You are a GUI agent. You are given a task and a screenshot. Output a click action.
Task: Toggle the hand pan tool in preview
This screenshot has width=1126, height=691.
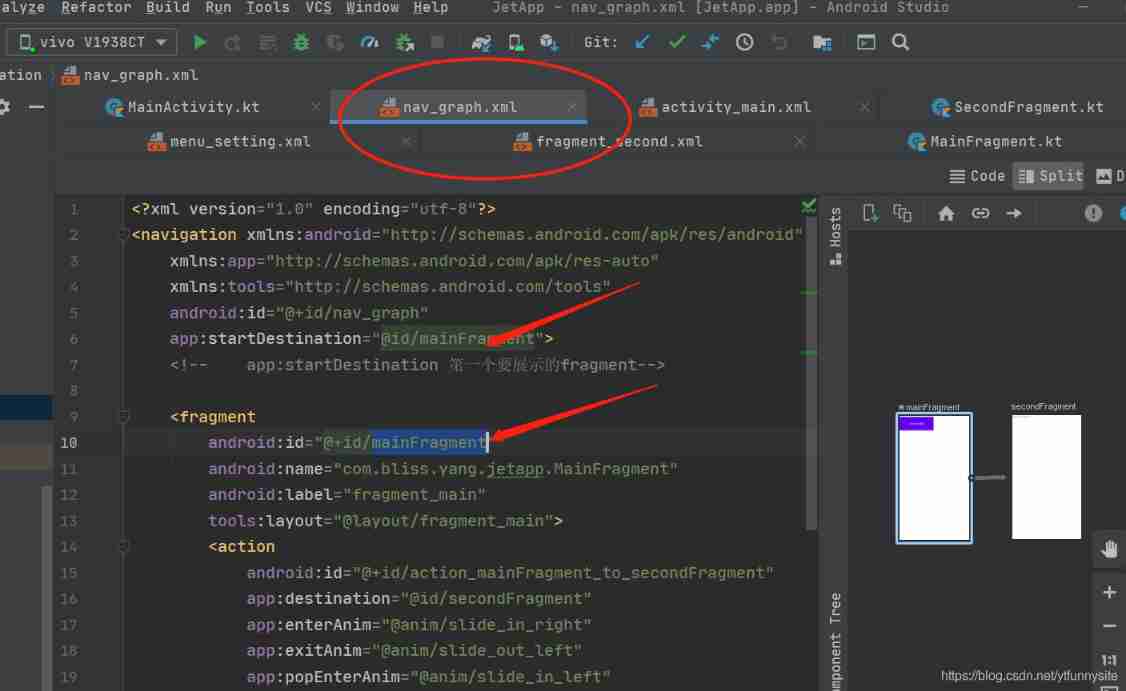tap(1108, 548)
